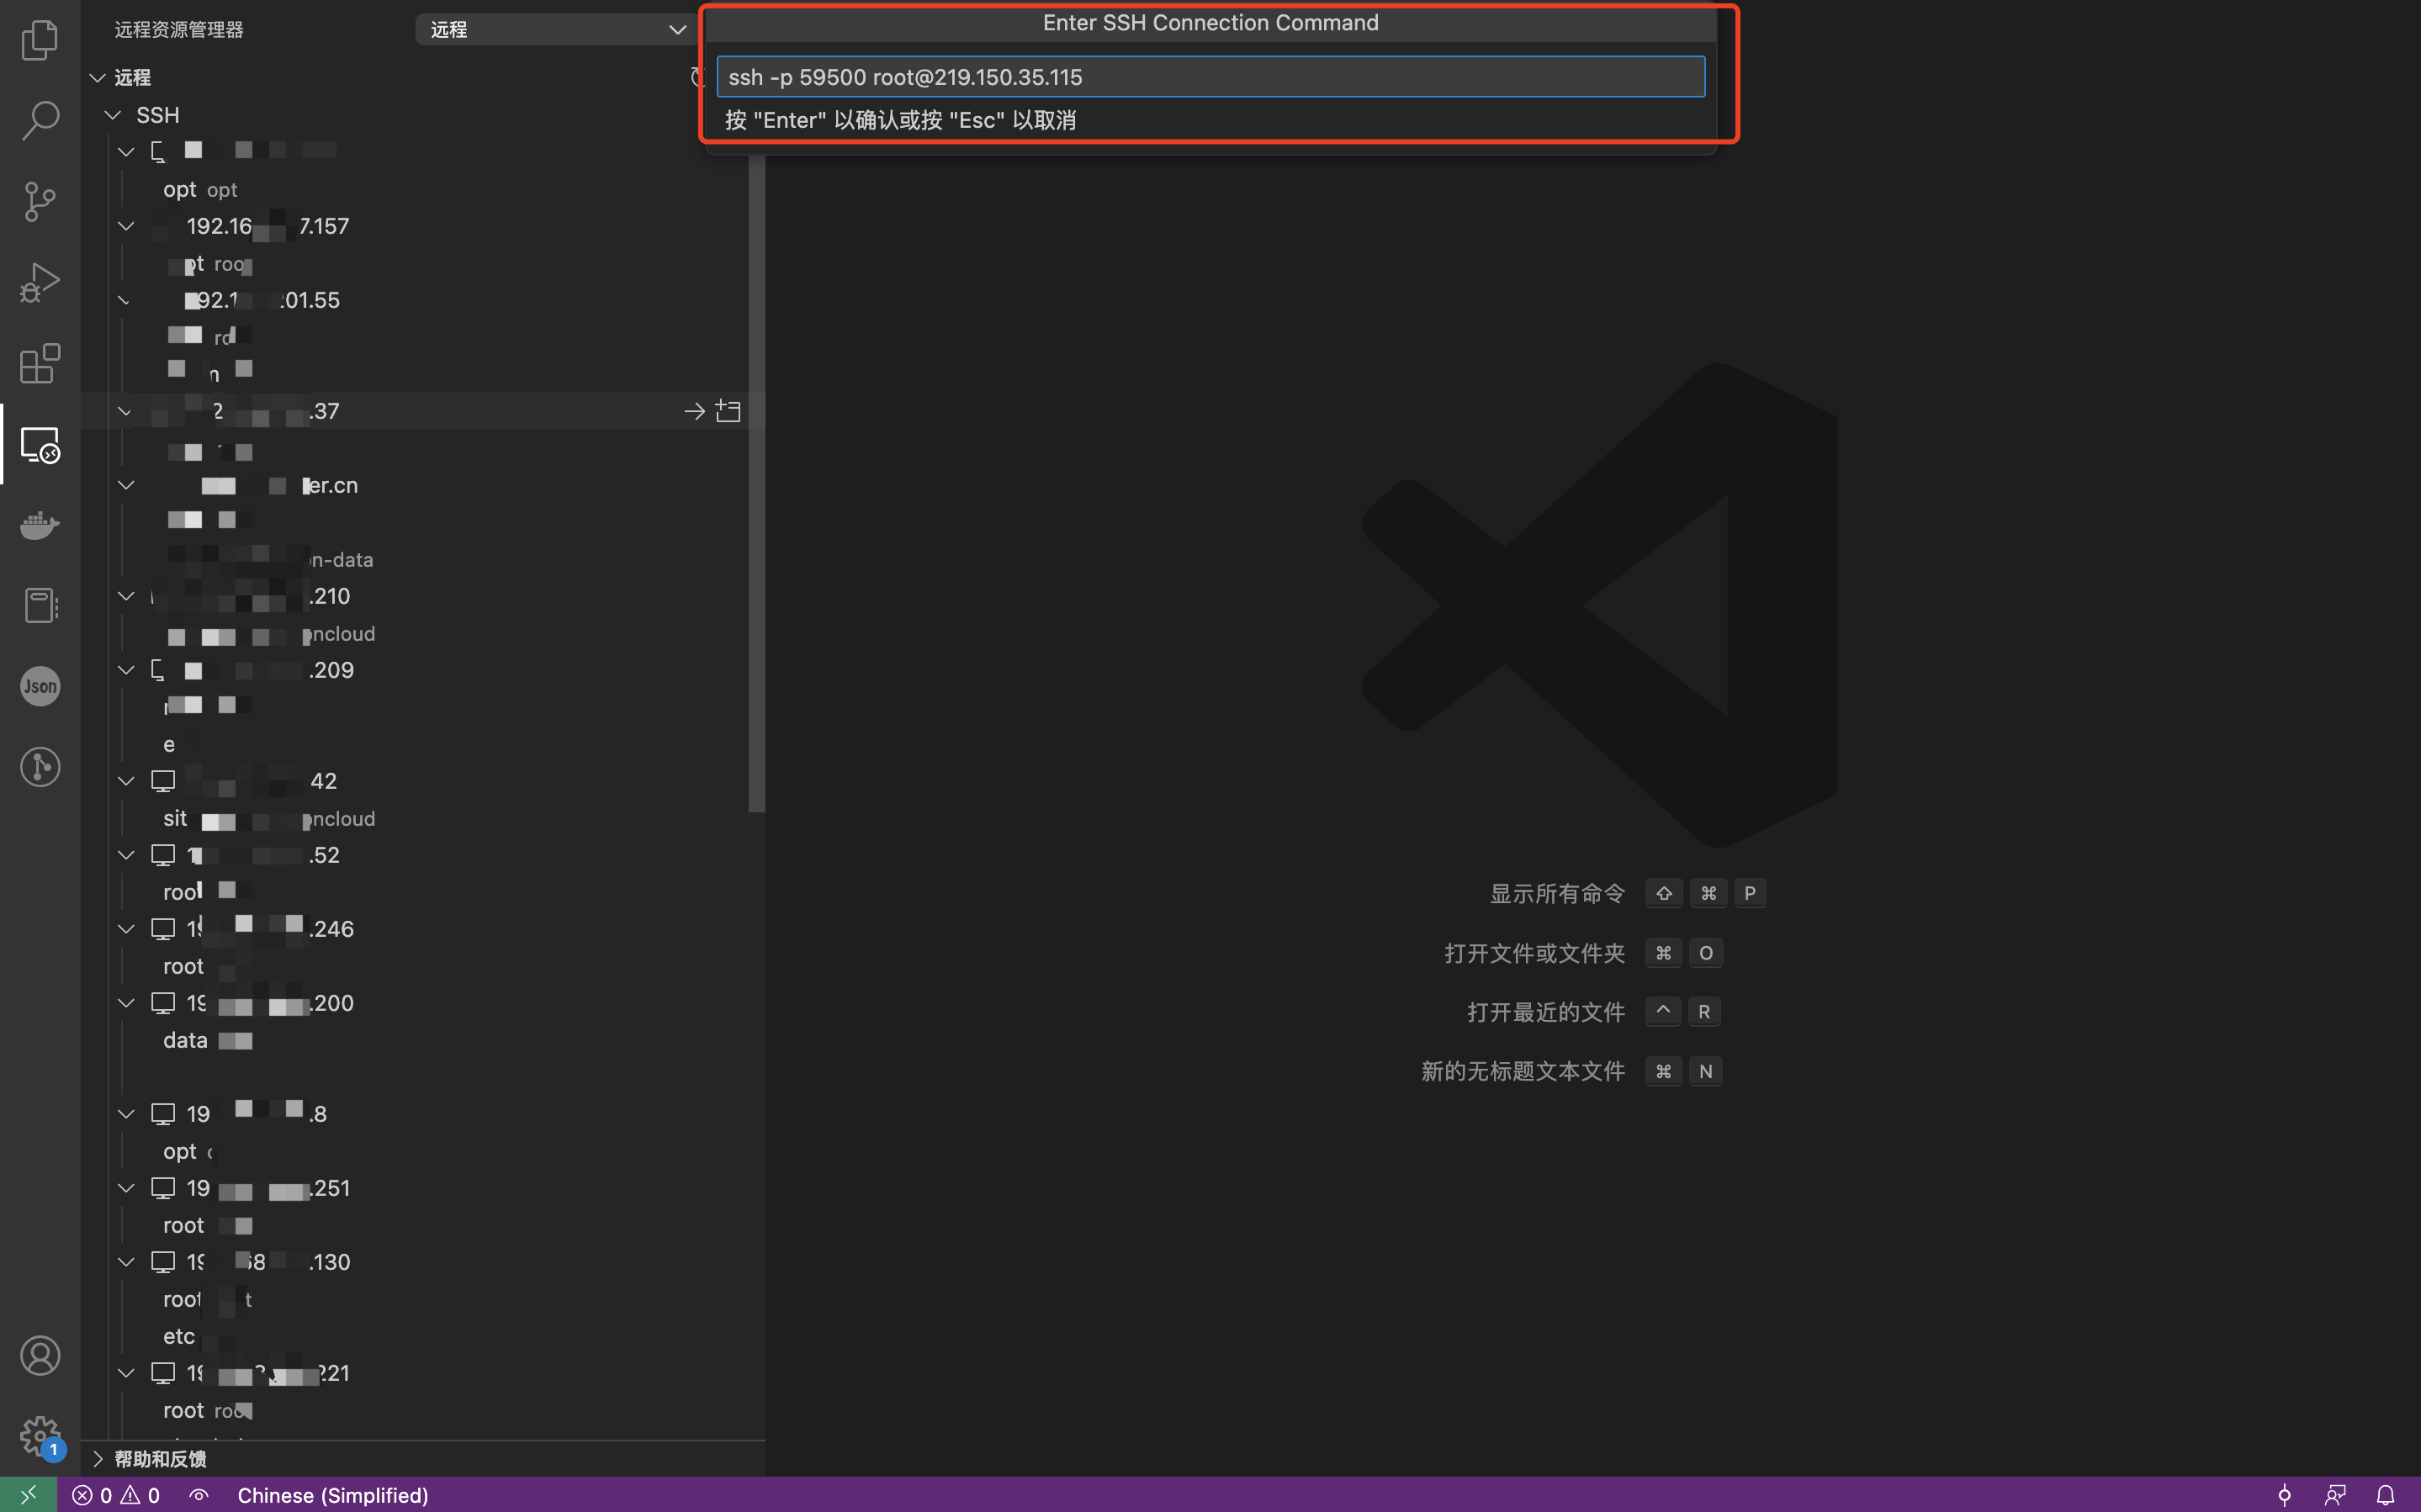Collapse the host ending in .246
Screen dimensions: 2421x1512
126,929
